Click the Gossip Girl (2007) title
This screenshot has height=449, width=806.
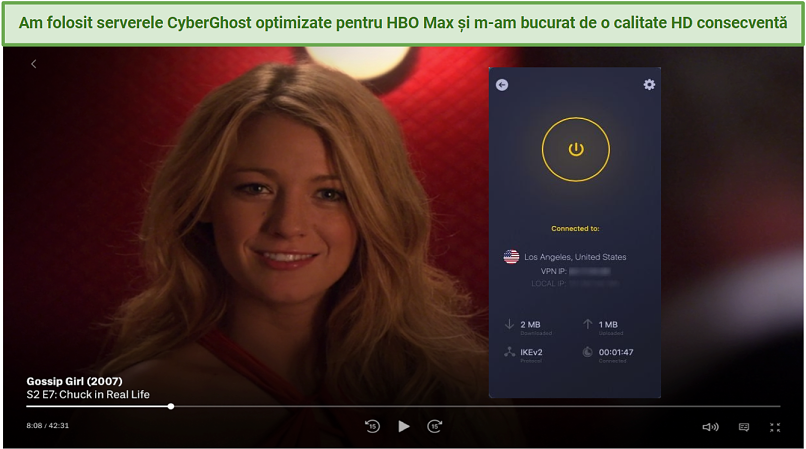pos(75,381)
